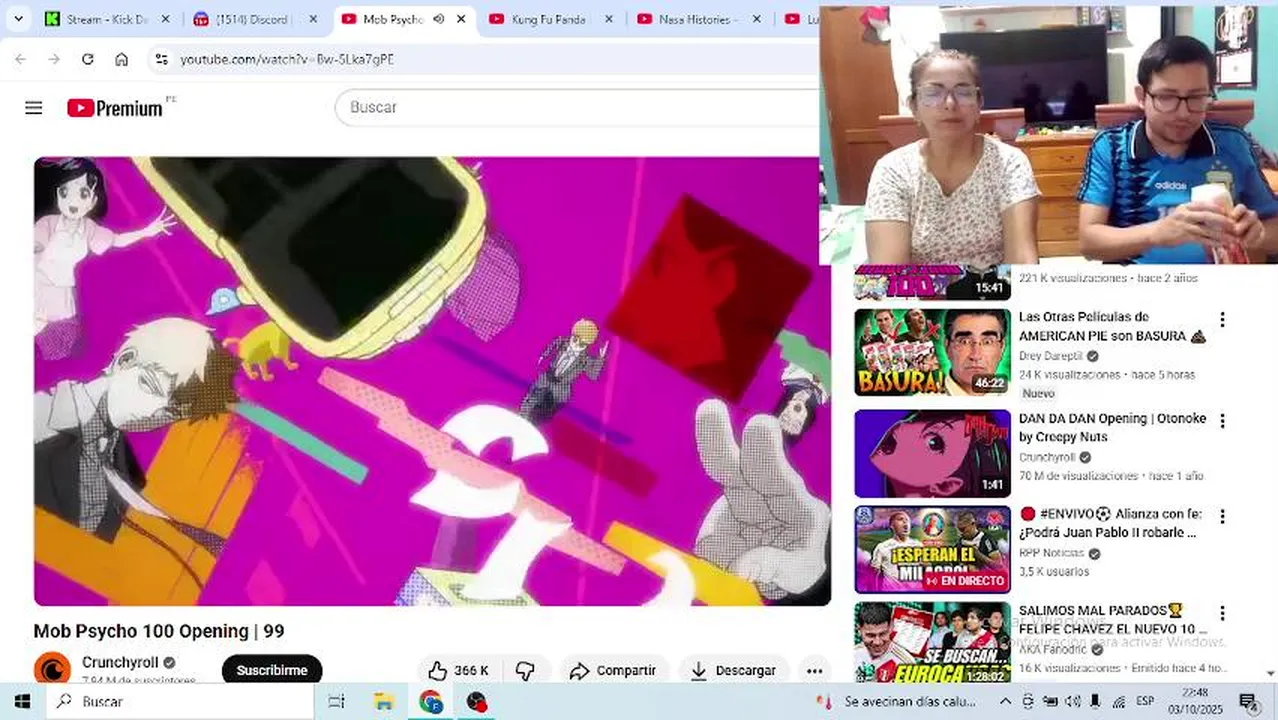Click the Windows taskbar Buscar search box
Image resolution: width=1278 pixels, height=720 pixels.
coord(179,702)
